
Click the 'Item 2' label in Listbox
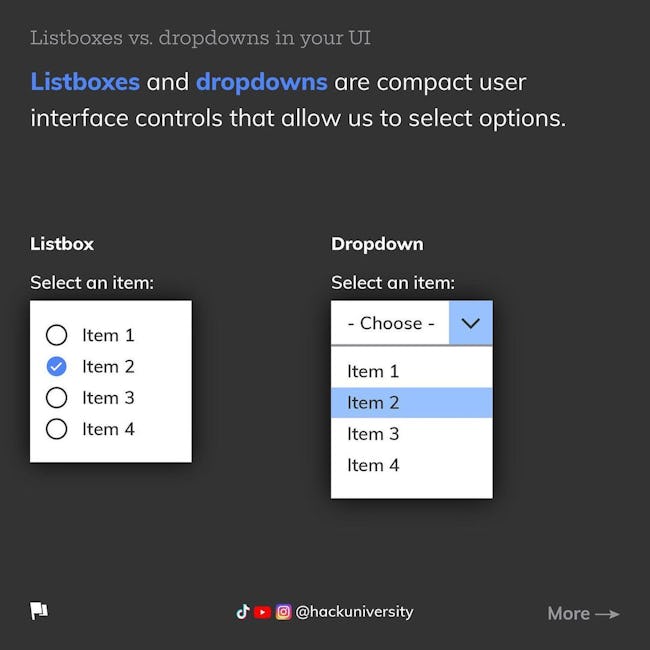coord(108,366)
